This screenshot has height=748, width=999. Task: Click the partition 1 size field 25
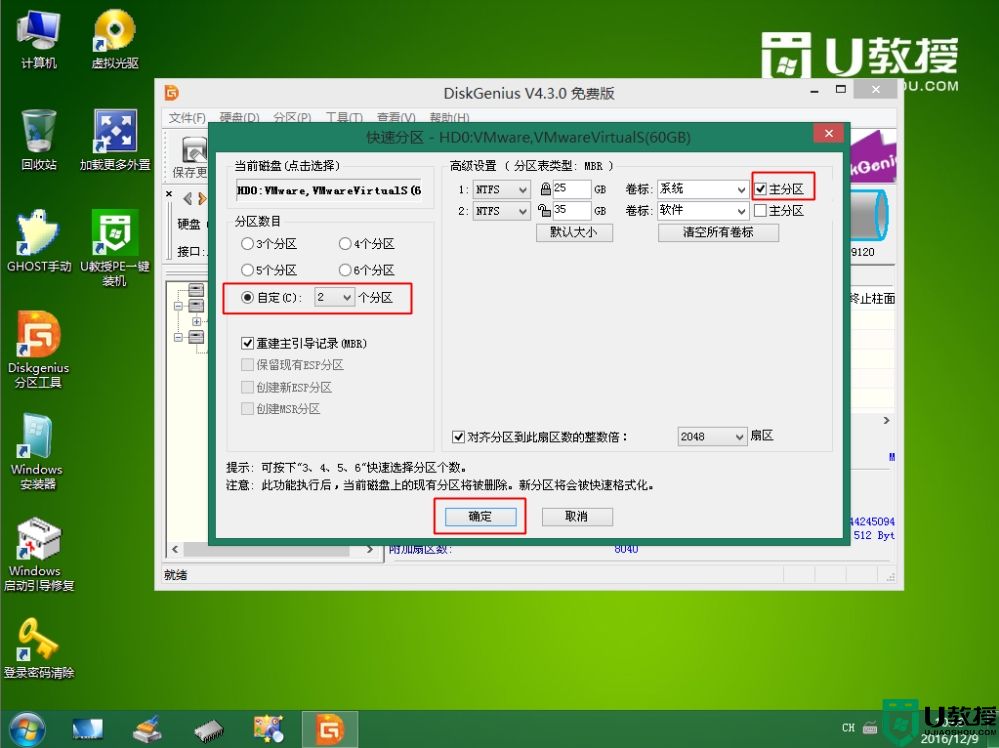point(572,189)
